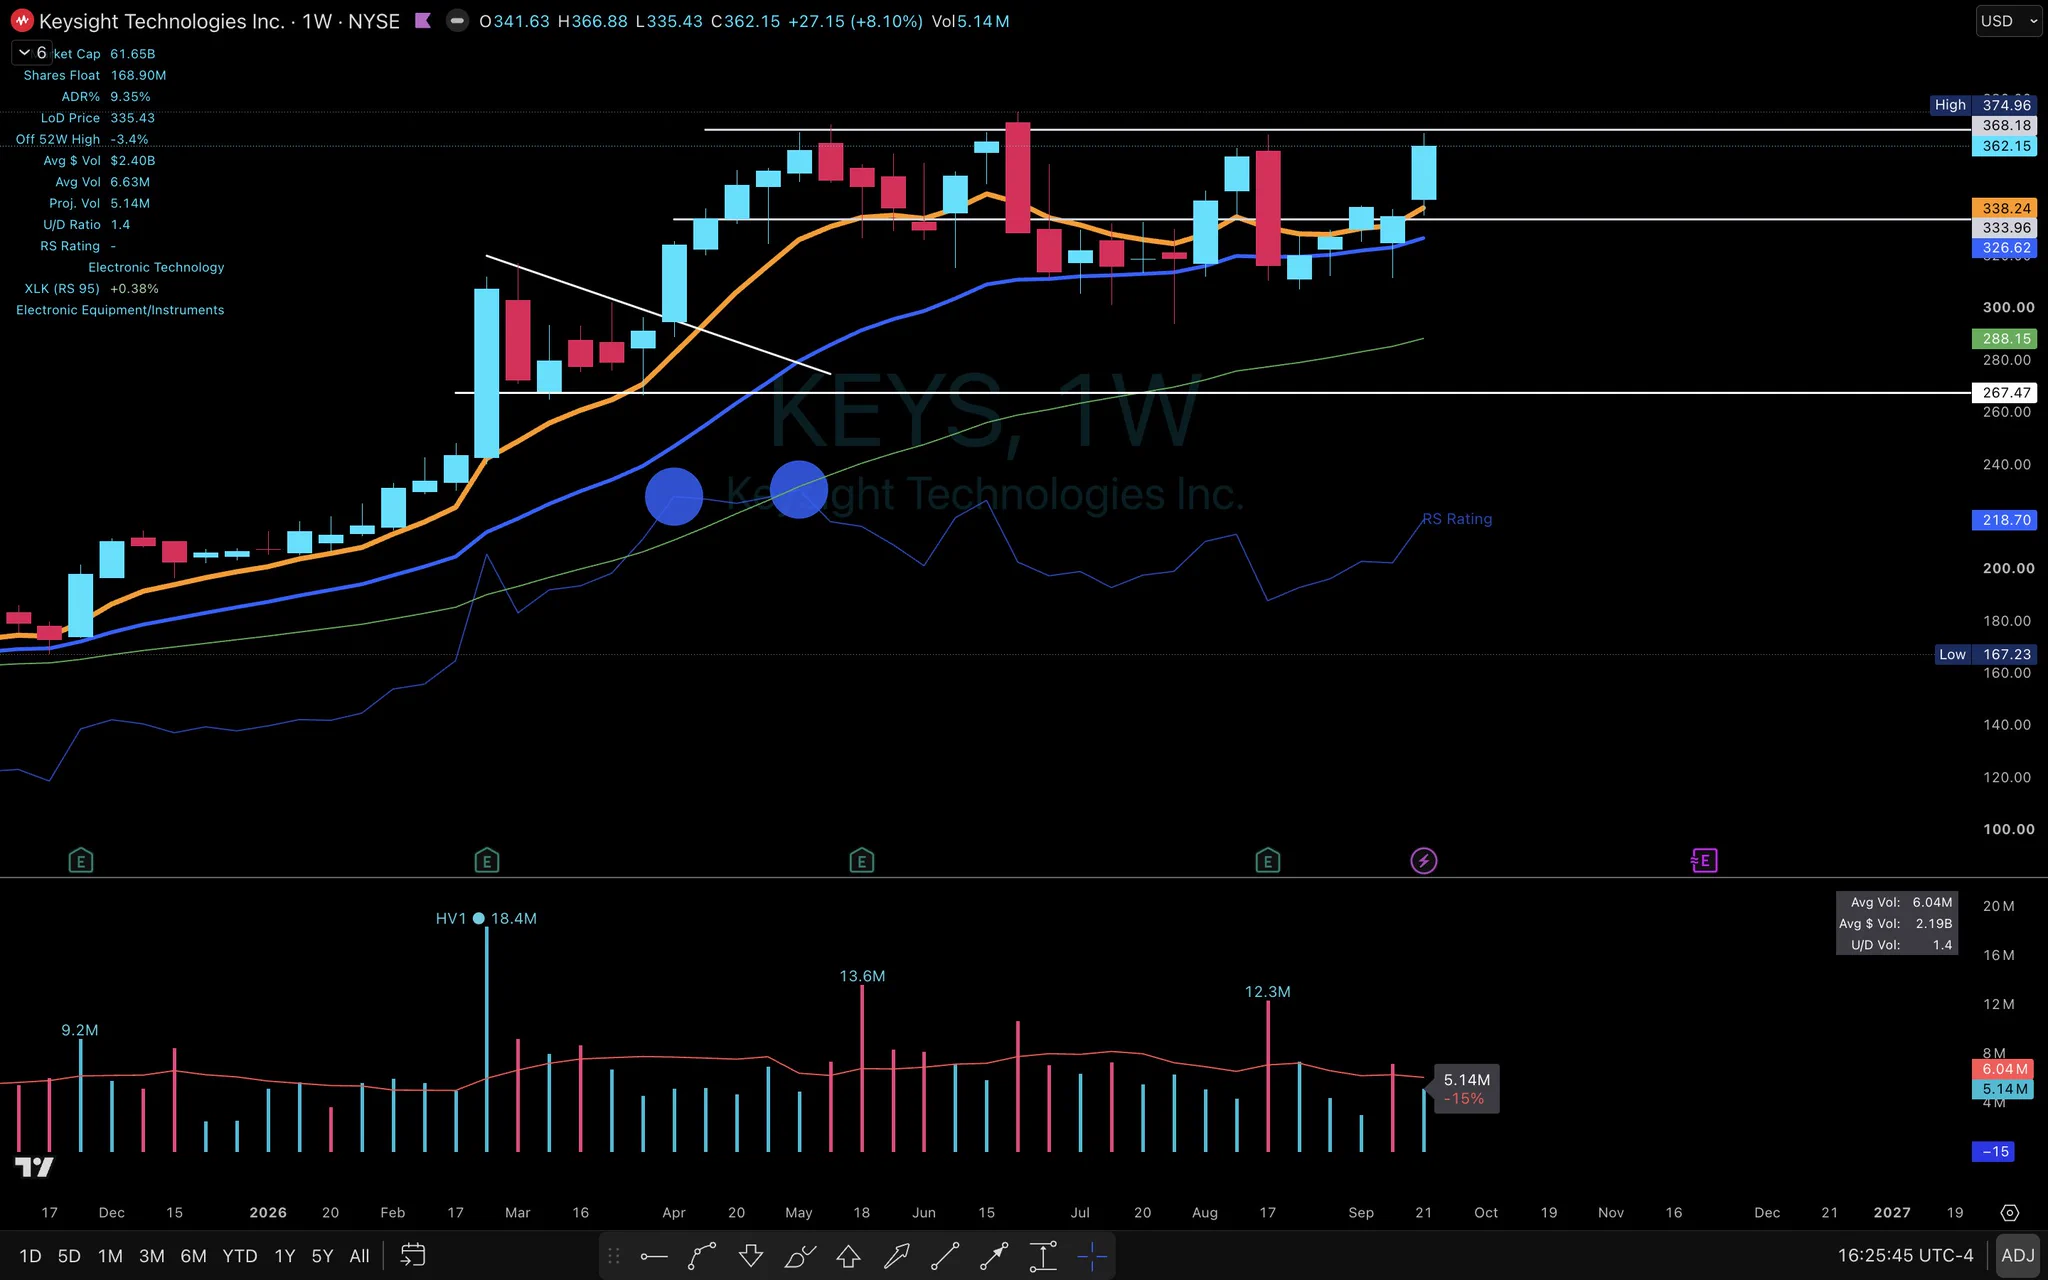Open the Keysight Technologies Inc. symbol title

click(162, 21)
